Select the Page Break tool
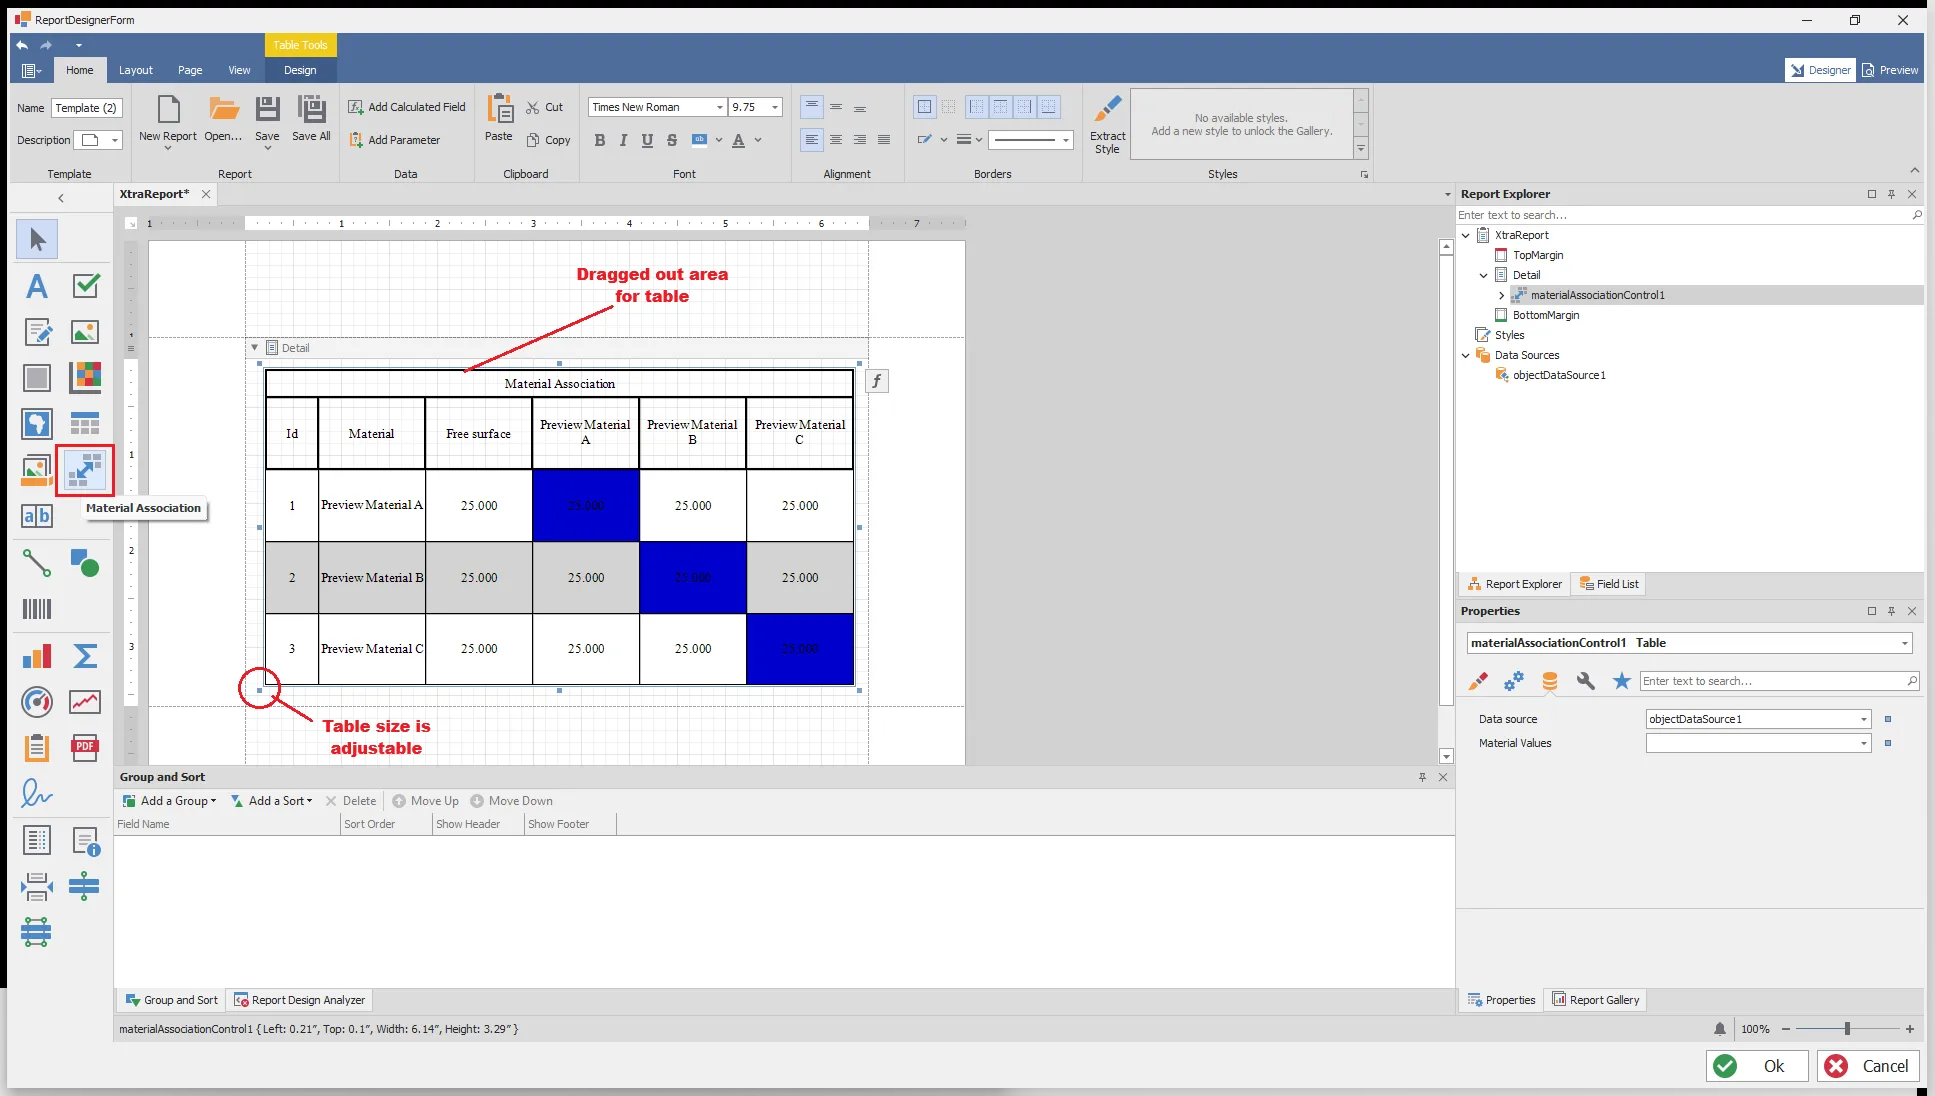 37,886
